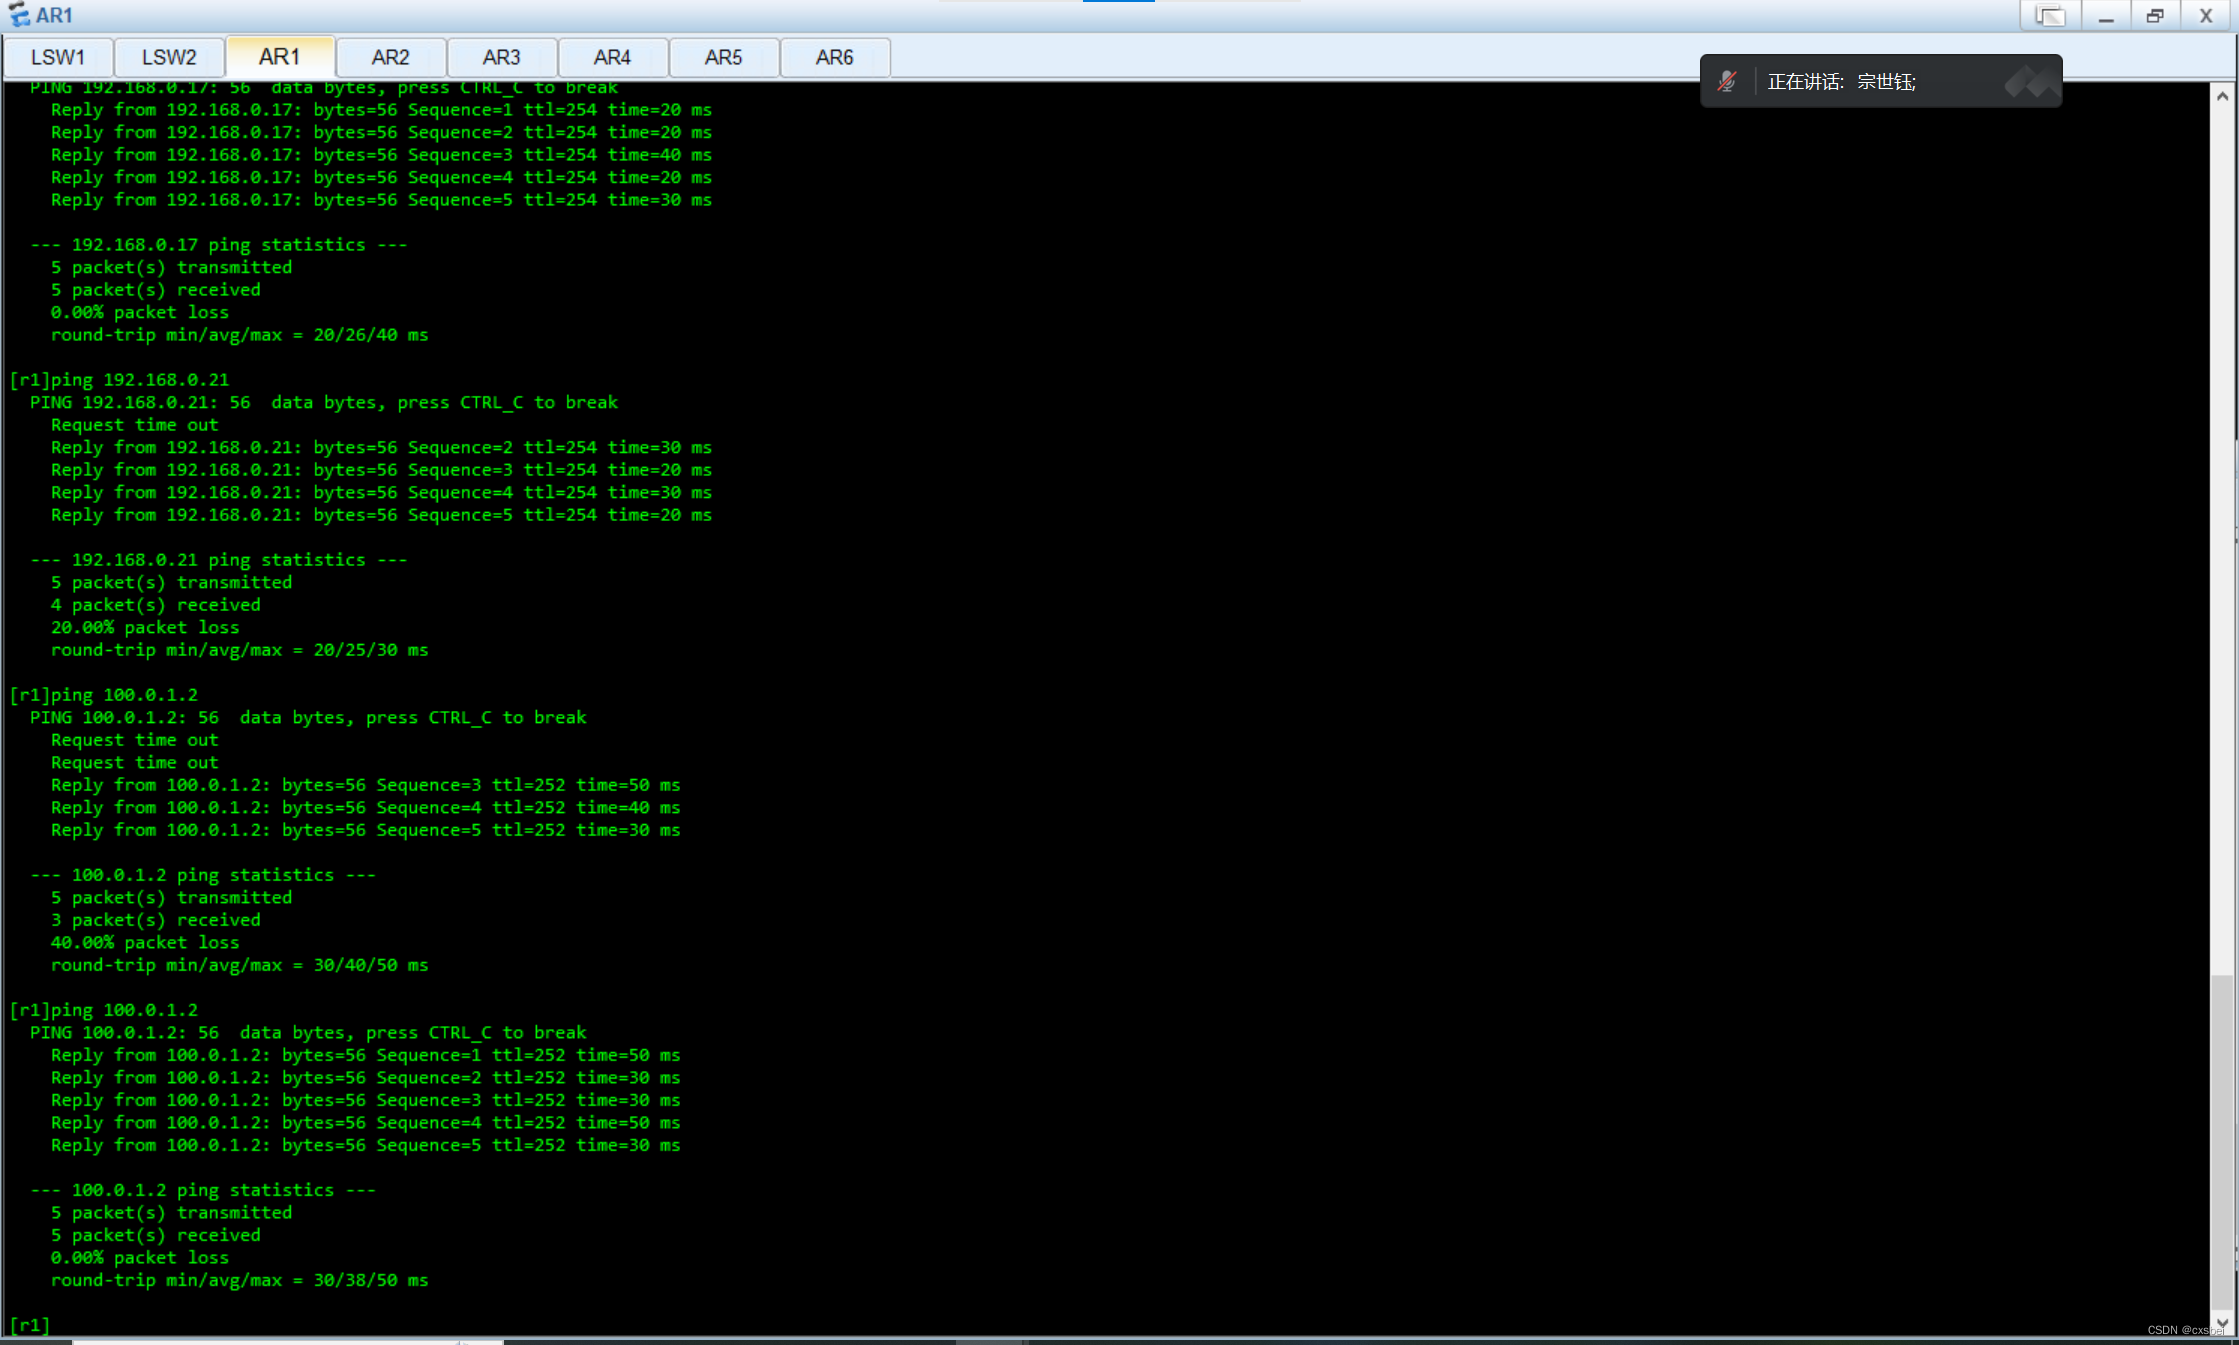Click the [r1] command prompt line

coord(30,1325)
